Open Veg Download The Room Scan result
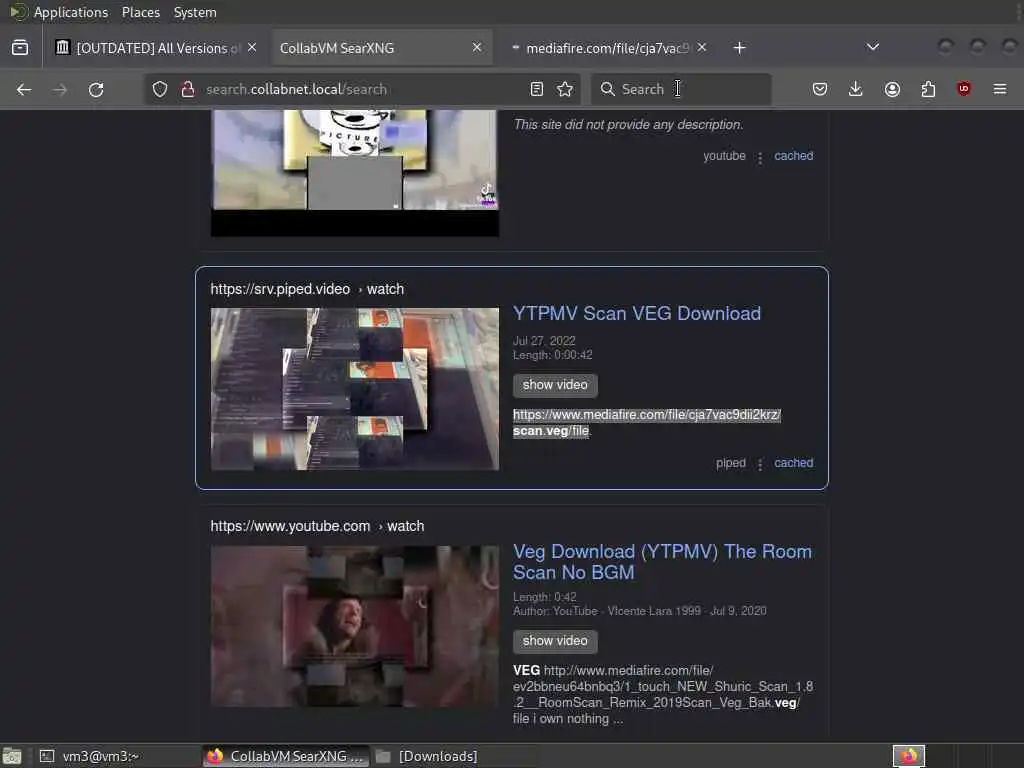The height and width of the screenshot is (768, 1024). 662,562
